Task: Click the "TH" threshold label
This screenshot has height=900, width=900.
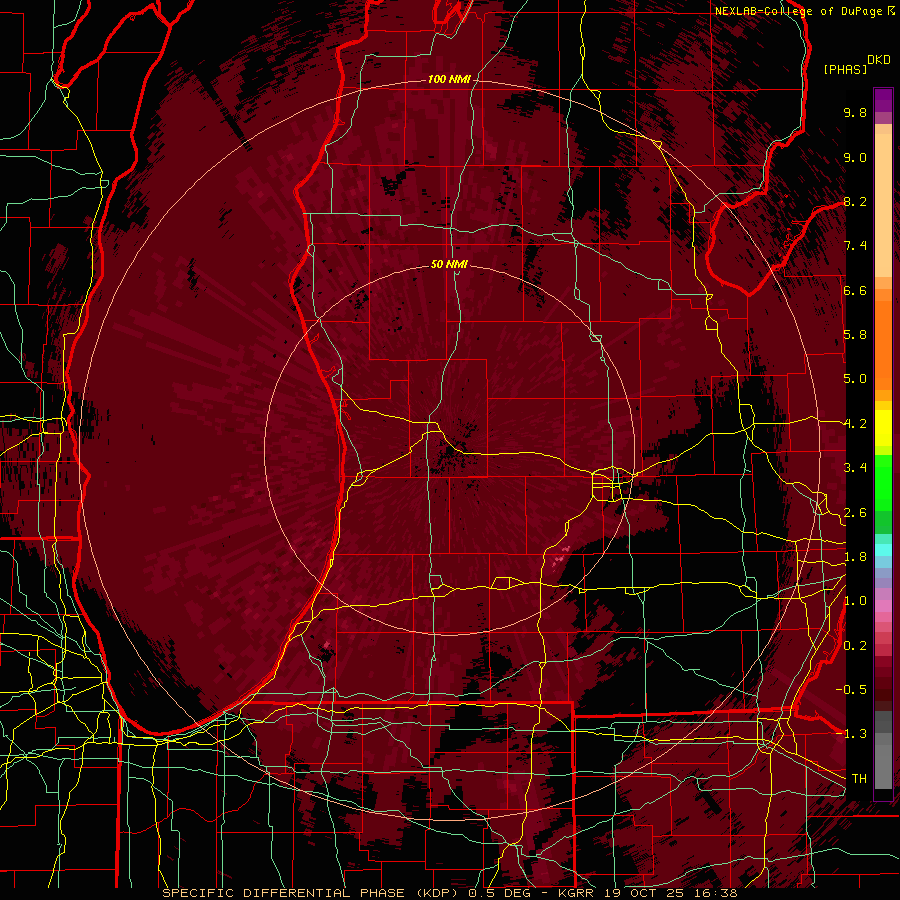Action: pos(859,779)
